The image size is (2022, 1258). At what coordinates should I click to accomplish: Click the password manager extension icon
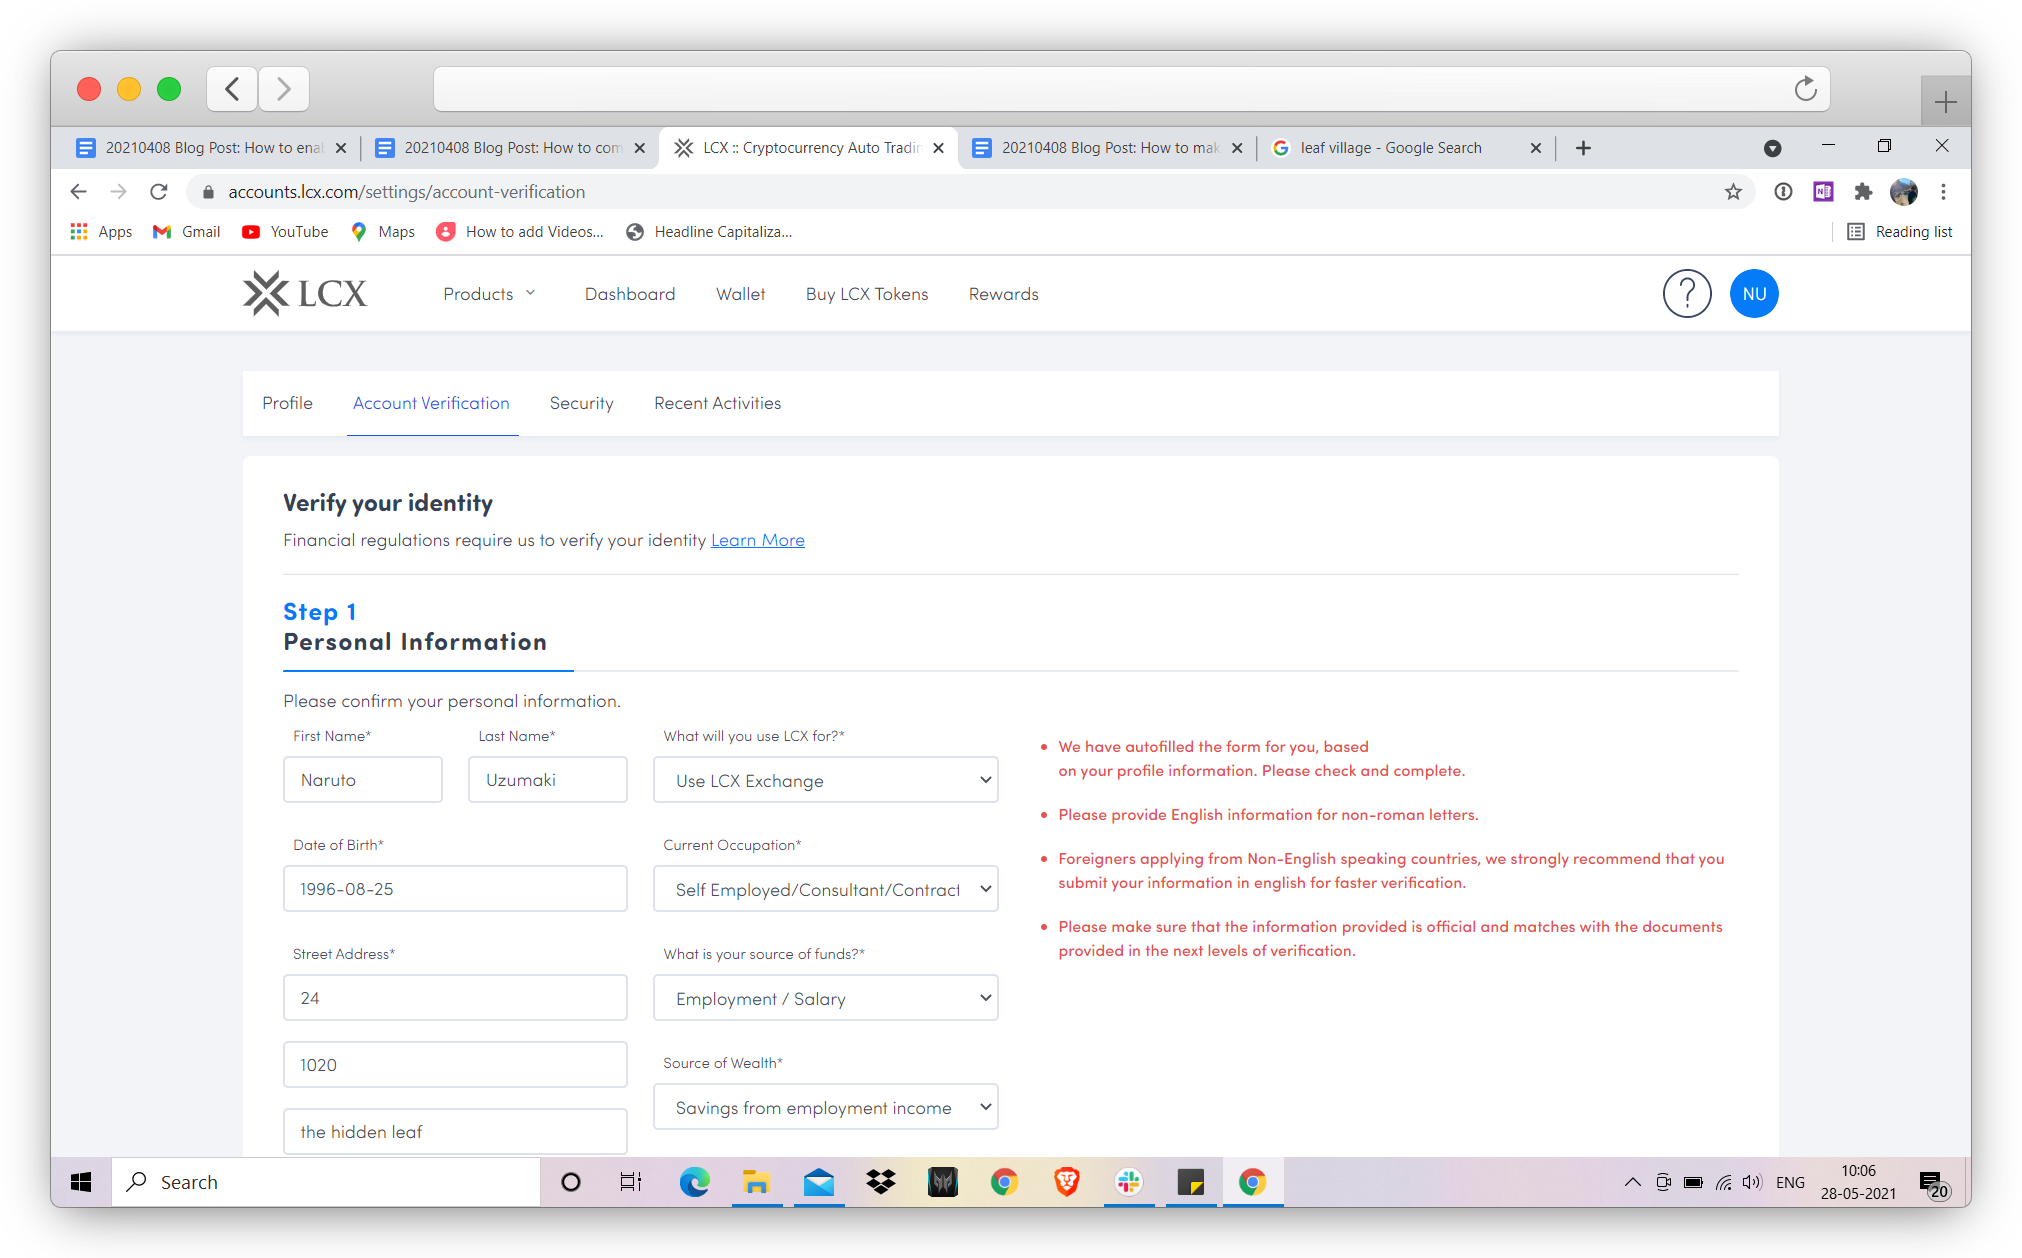tap(1783, 192)
